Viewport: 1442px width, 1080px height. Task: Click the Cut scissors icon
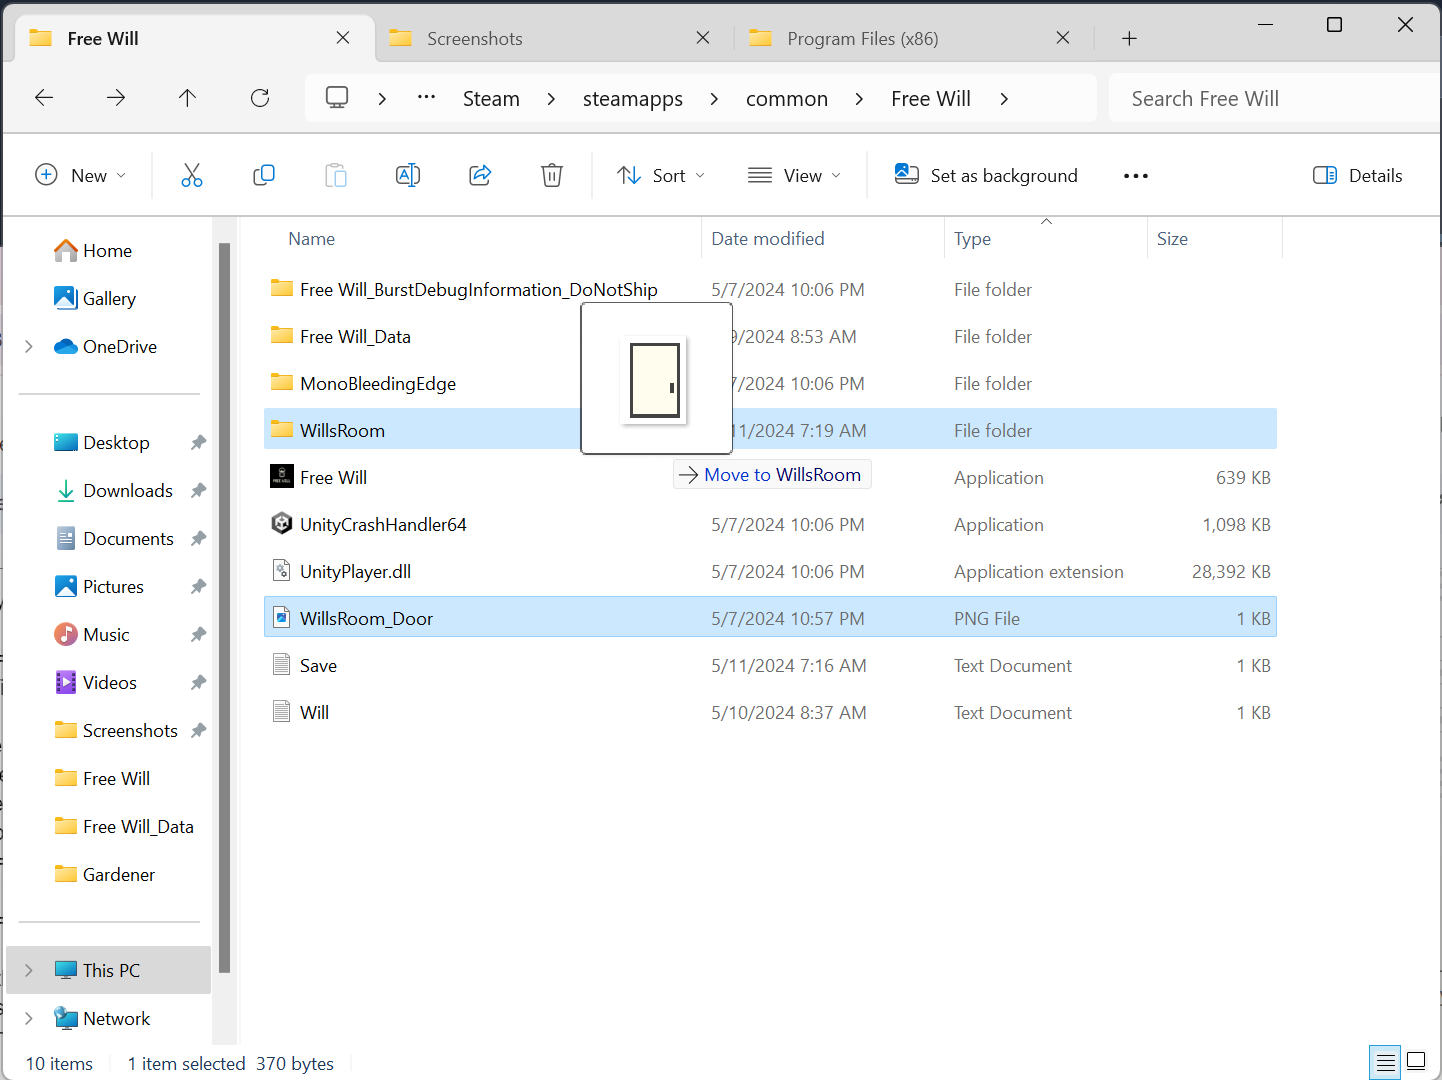192,176
